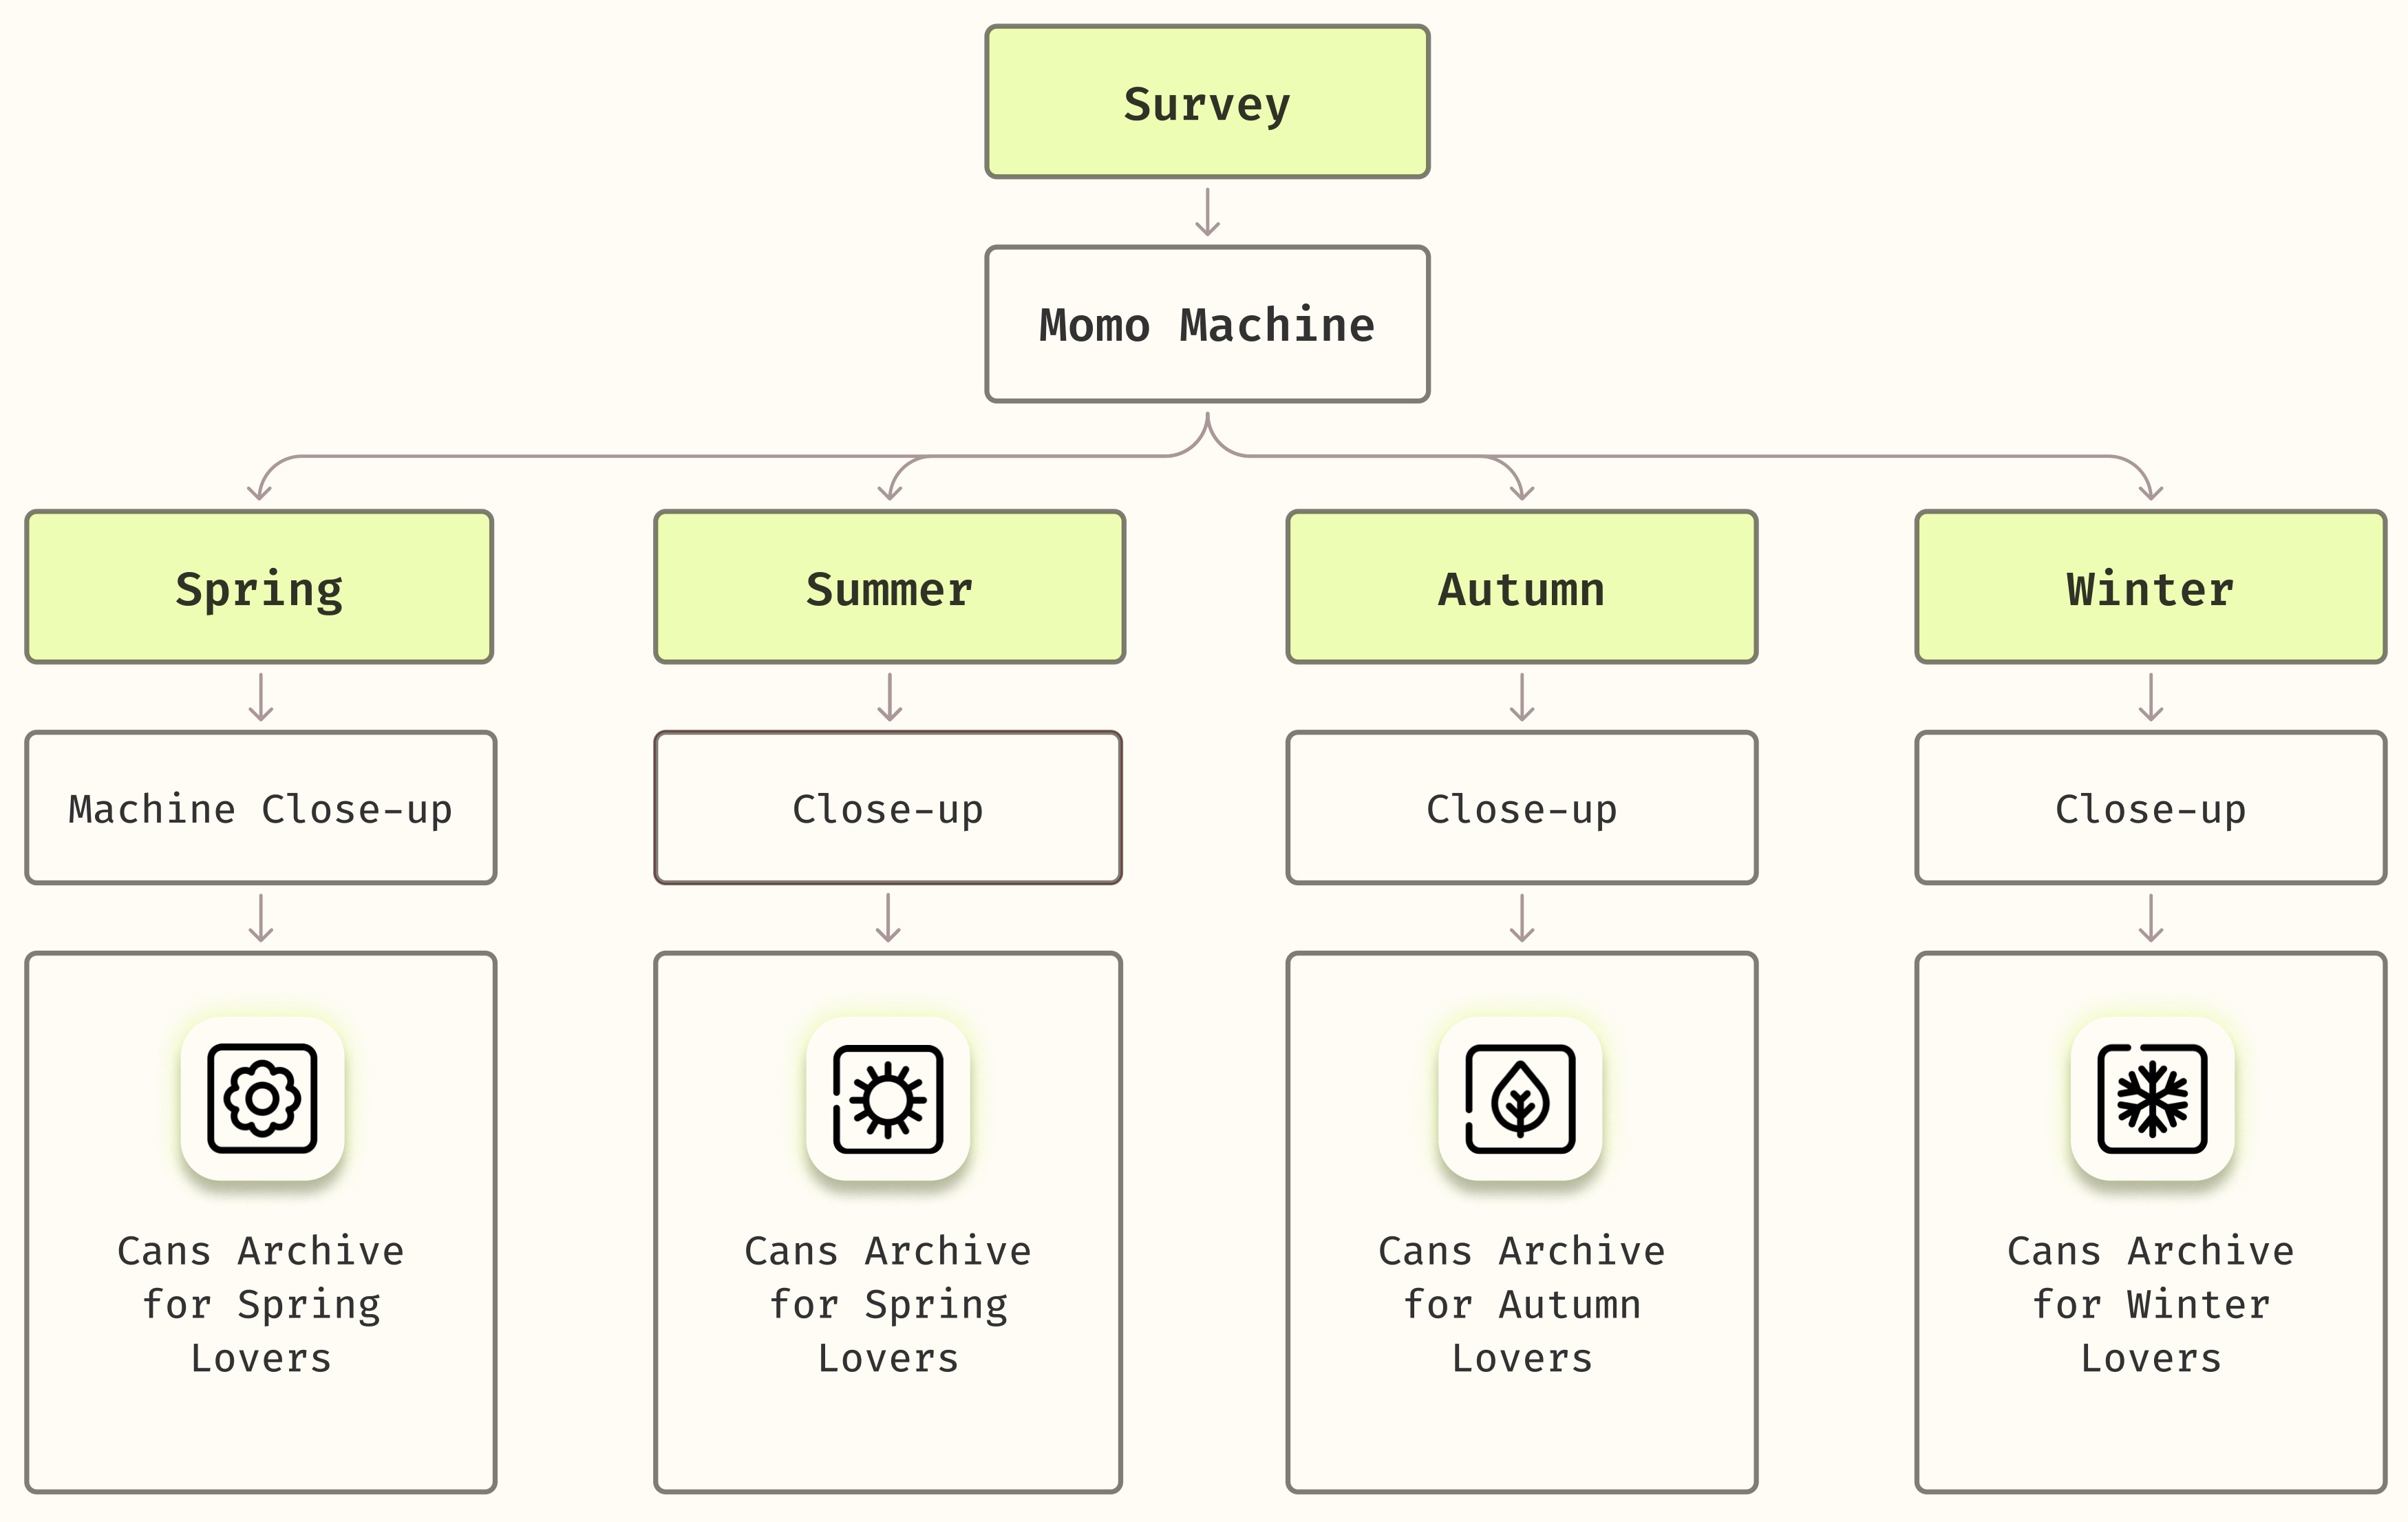The height and width of the screenshot is (1522, 2408).
Task: Click the green Spring node
Action: click(x=259, y=588)
